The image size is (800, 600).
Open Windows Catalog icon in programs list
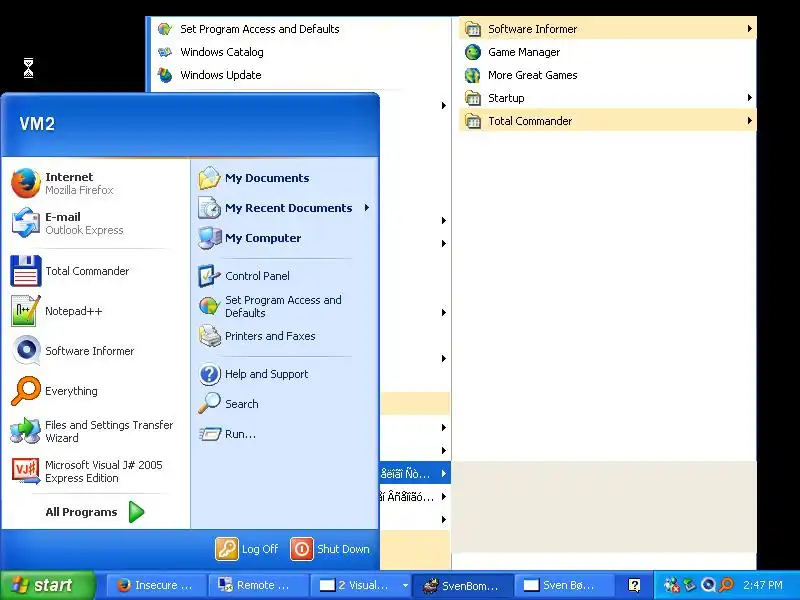(165, 52)
